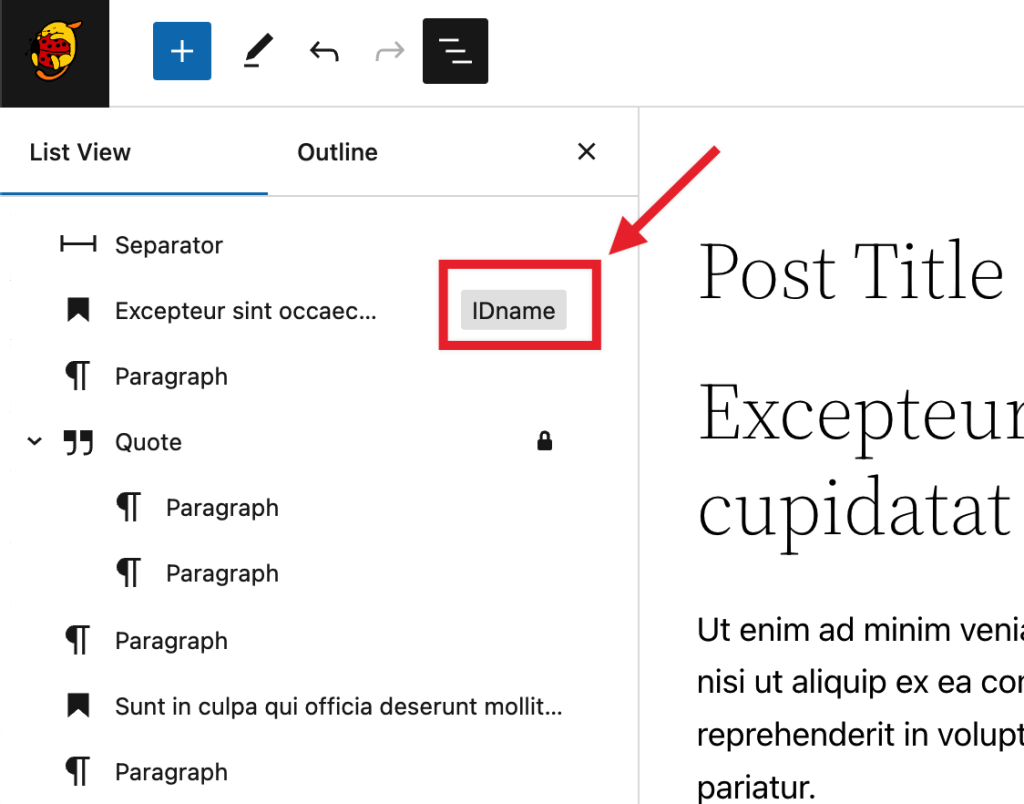Viewport: 1024px width, 804px height.
Task: Click the site logo icon
Action: tap(54, 52)
